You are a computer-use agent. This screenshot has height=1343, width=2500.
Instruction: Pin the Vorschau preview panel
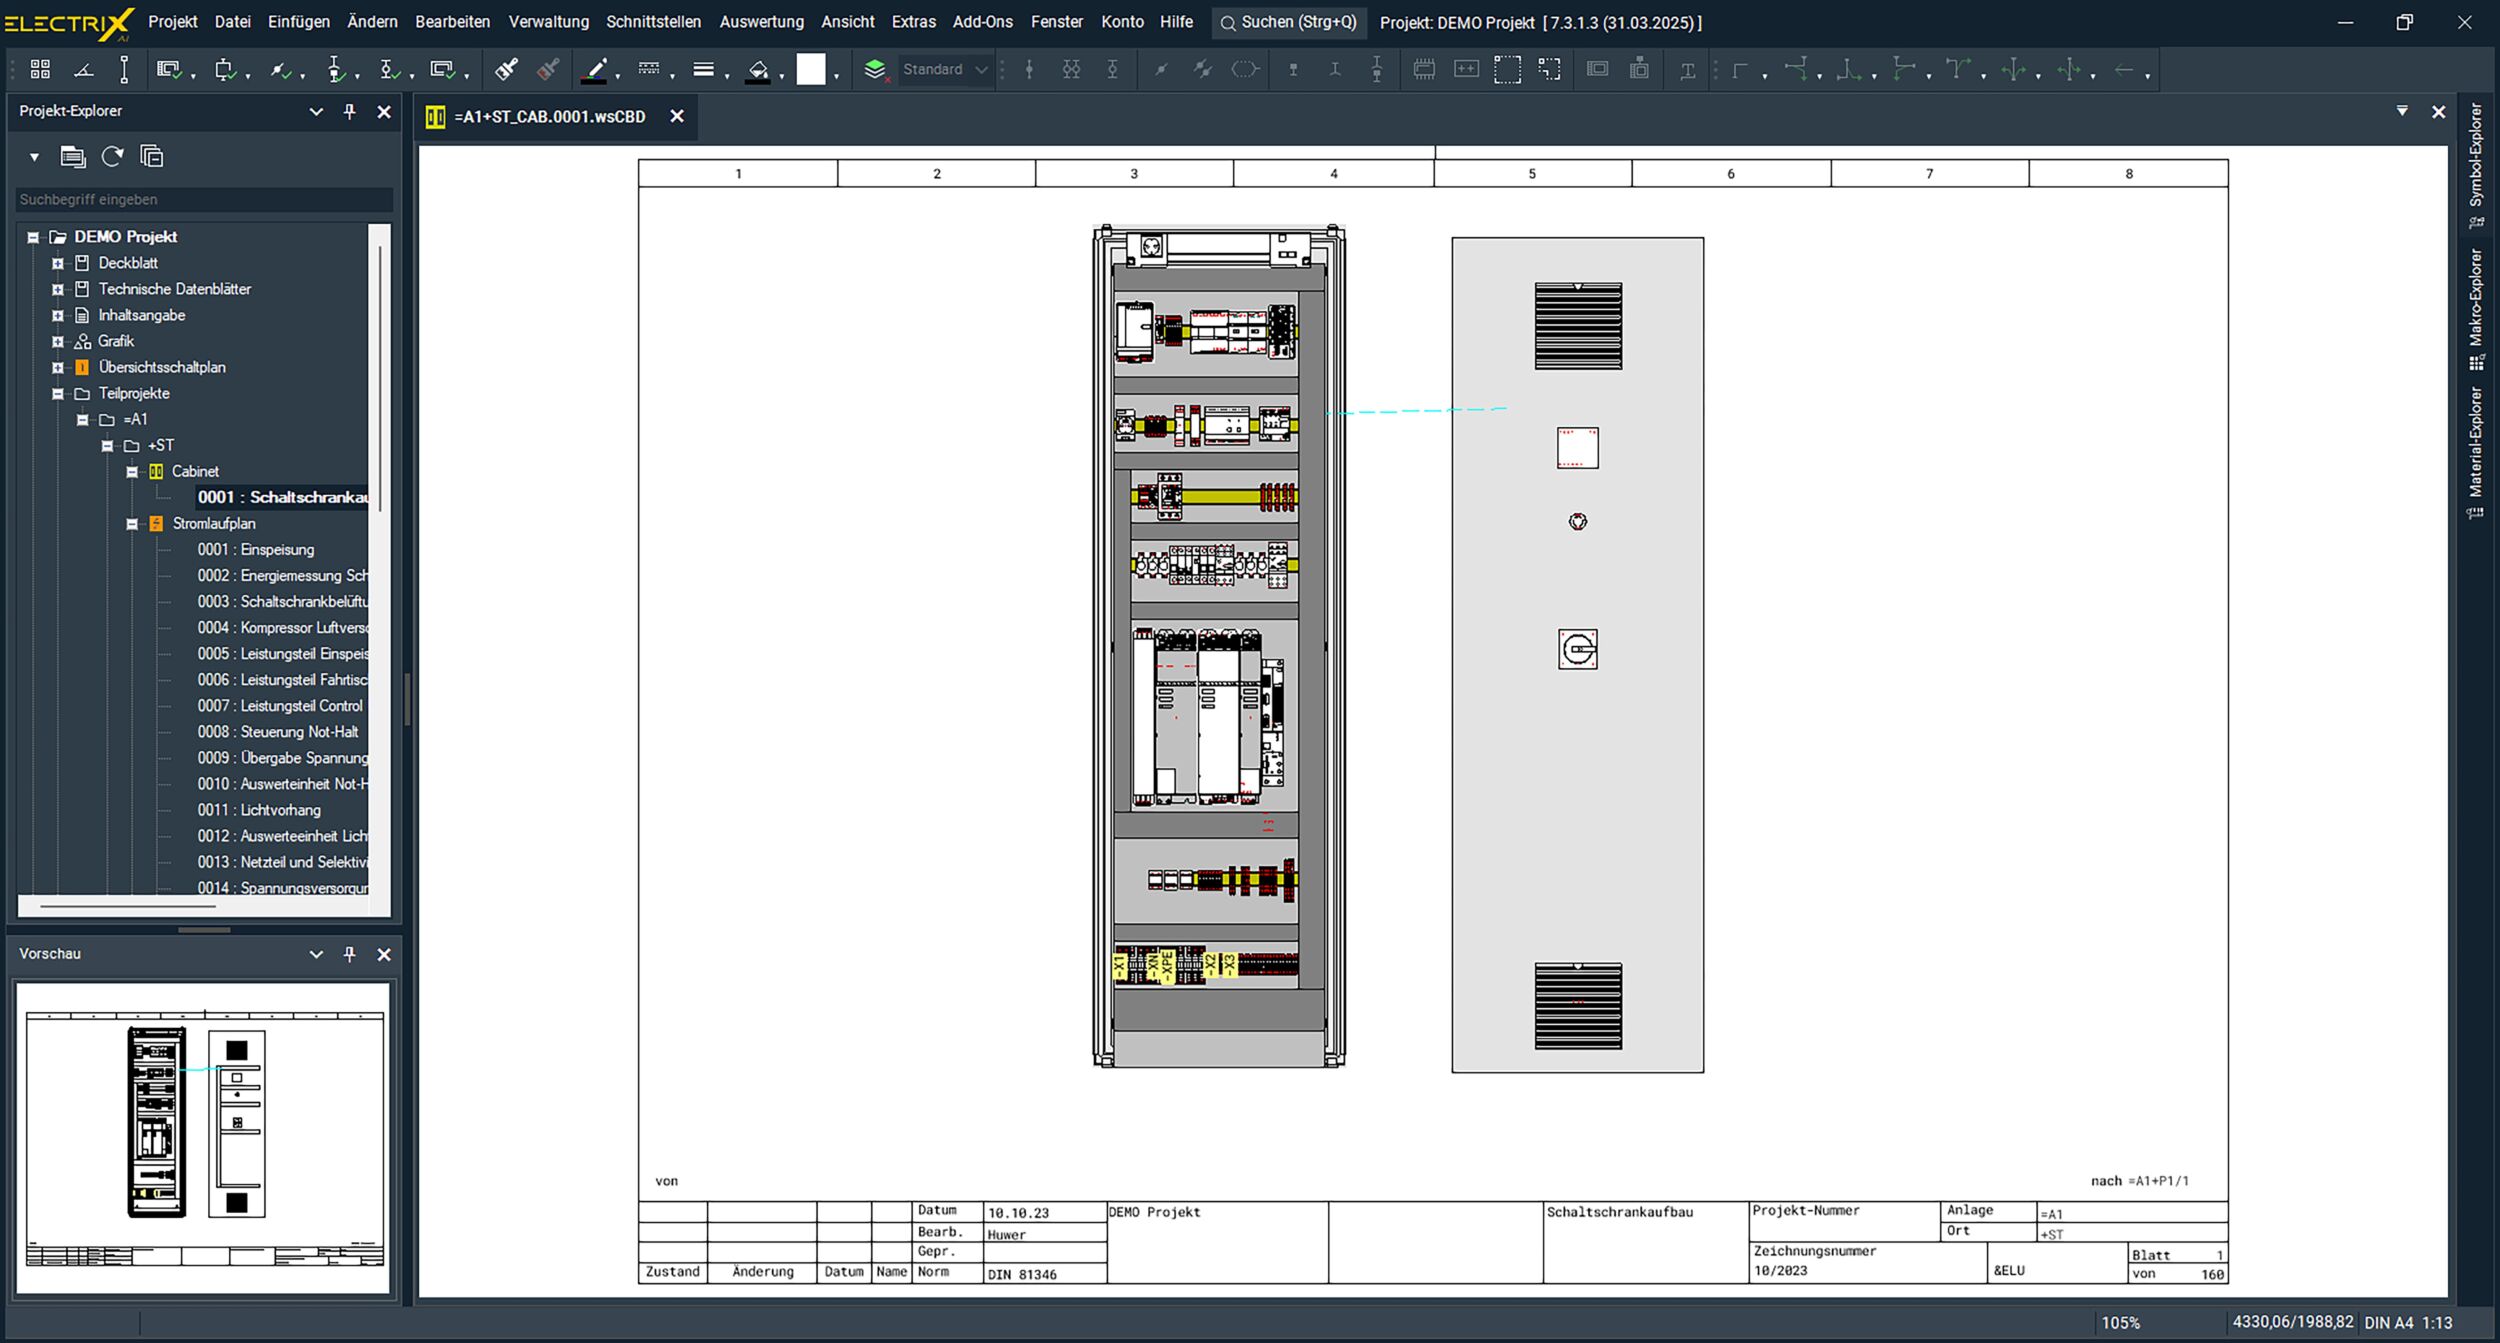[x=349, y=954]
